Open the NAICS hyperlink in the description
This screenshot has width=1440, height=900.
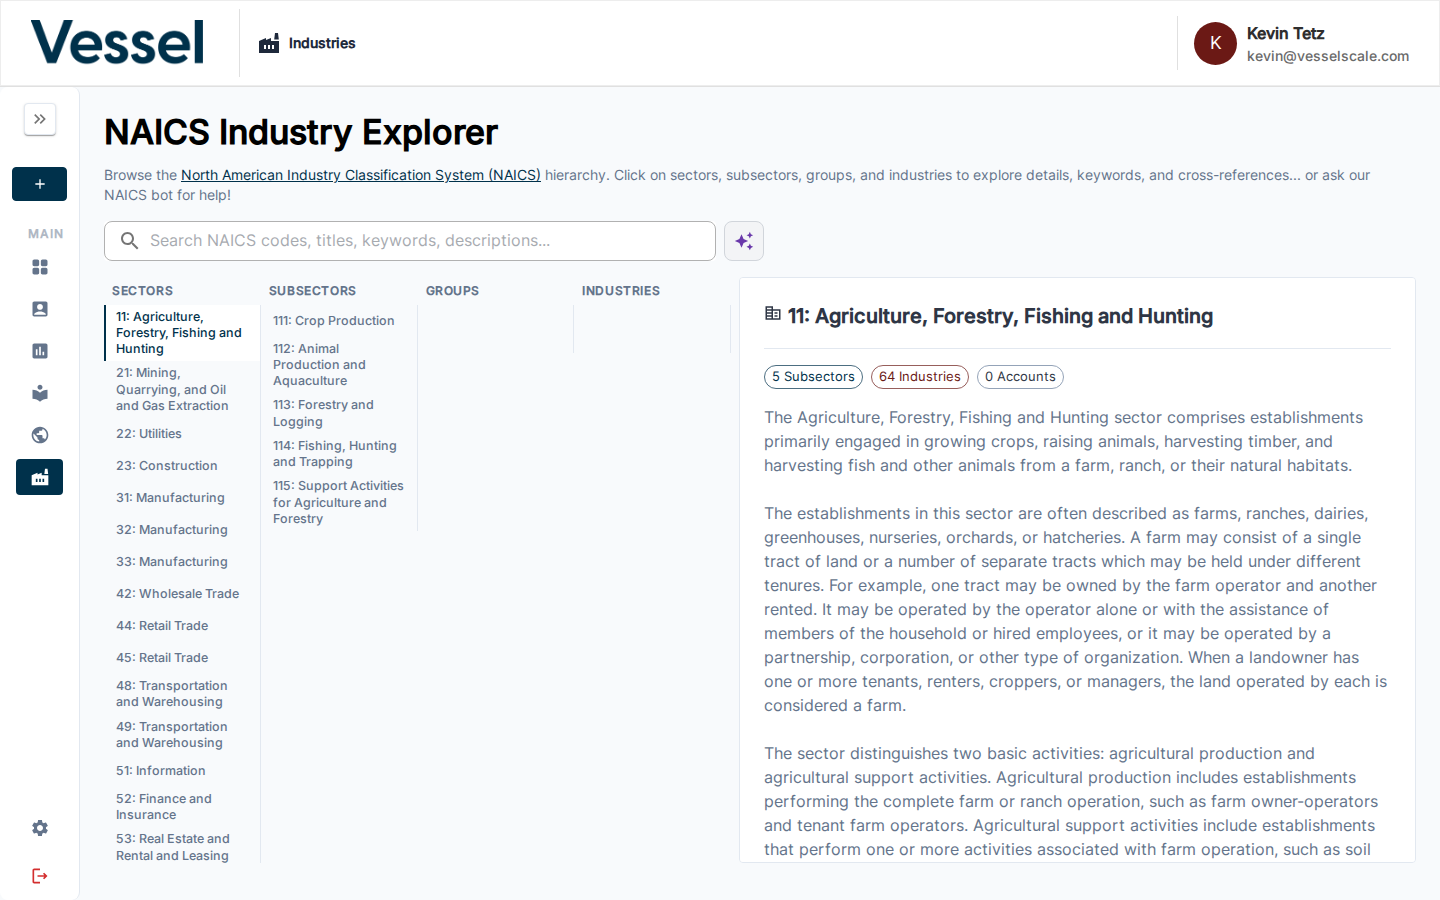(360, 175)
